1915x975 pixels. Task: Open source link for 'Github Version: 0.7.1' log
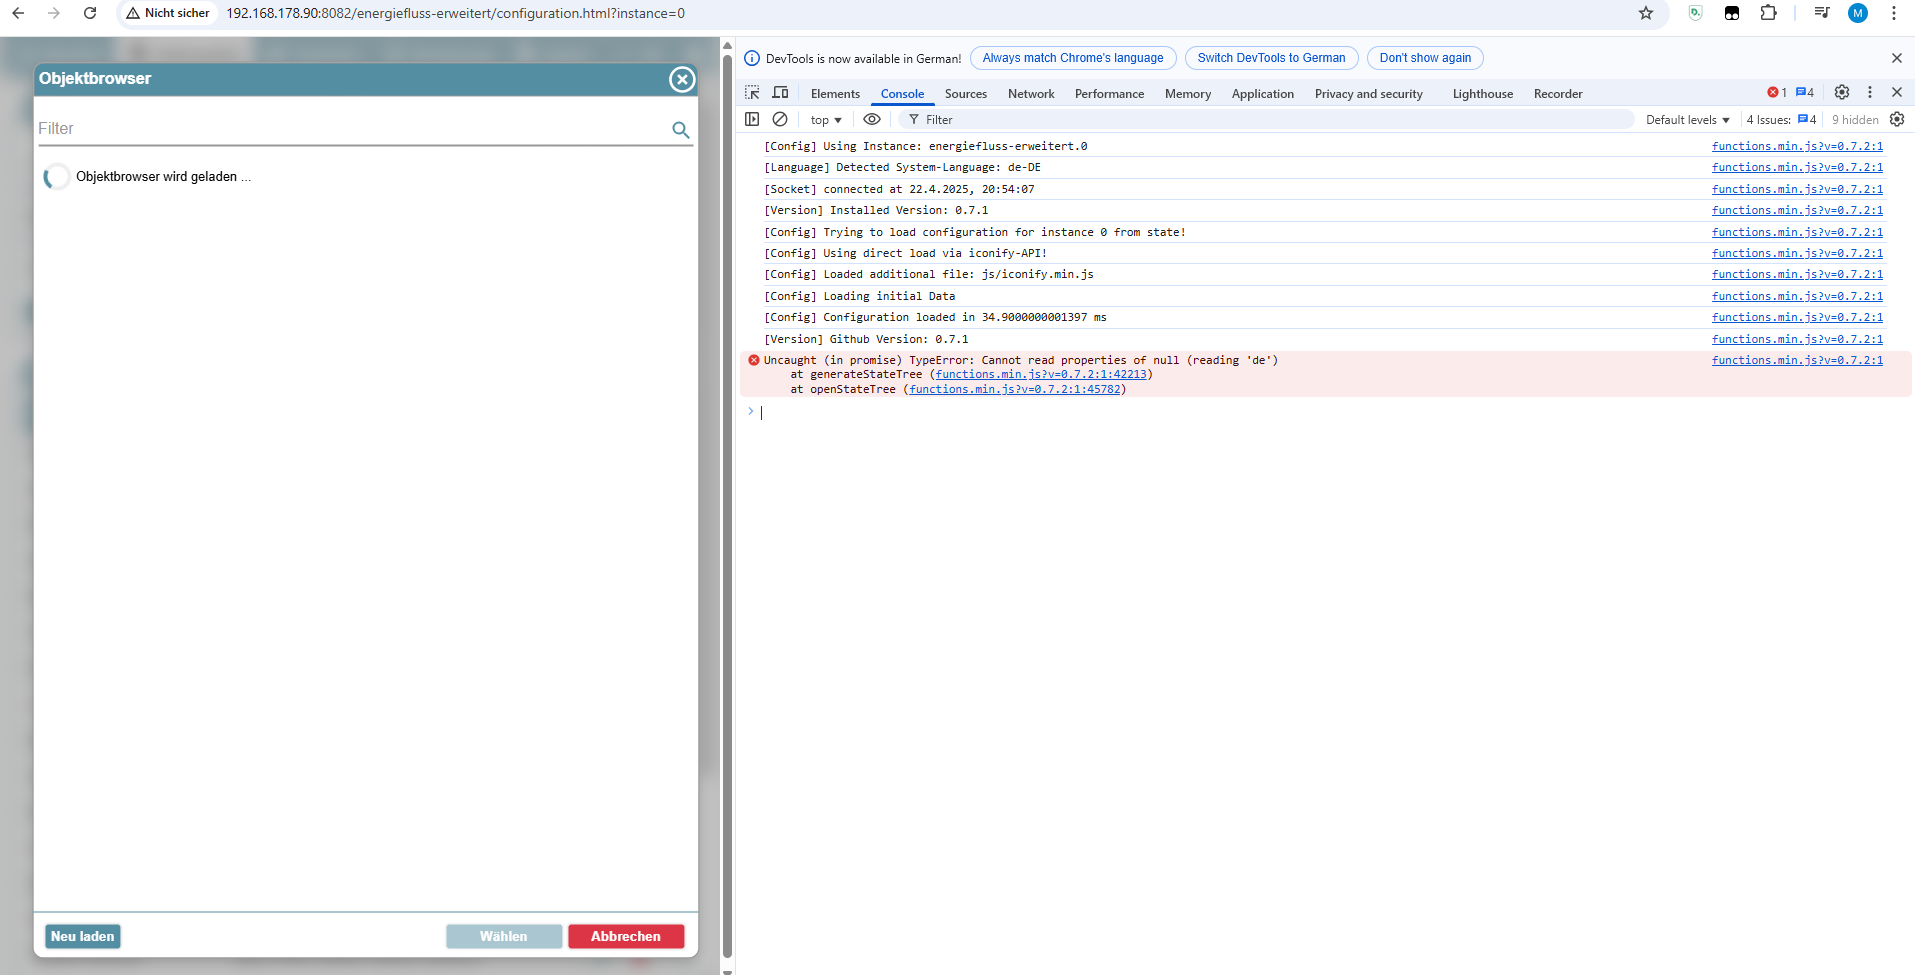pos(1797,340)
